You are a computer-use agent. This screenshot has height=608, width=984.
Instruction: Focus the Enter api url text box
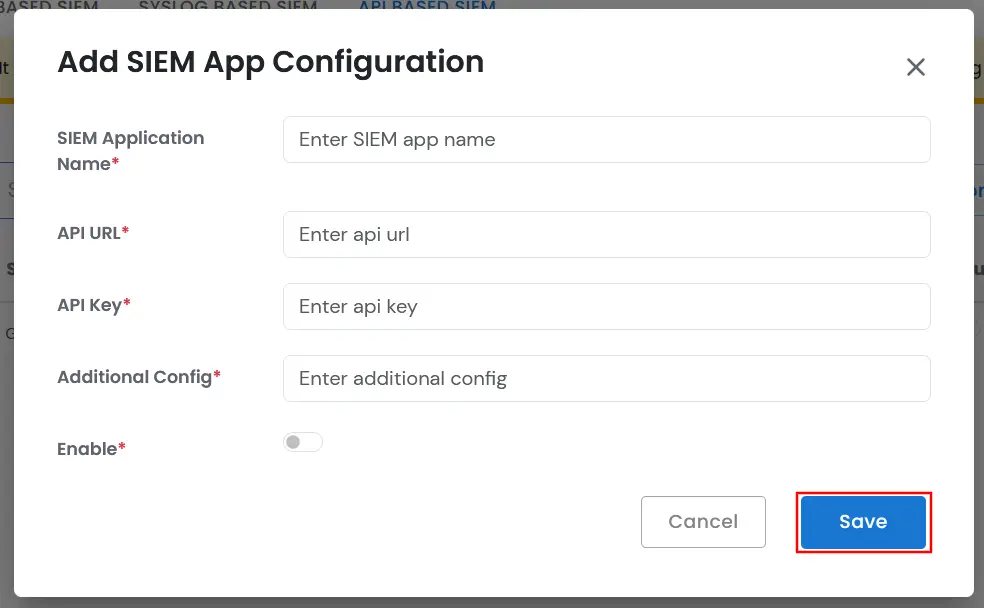pyautogui.click(x=606, y=234)
